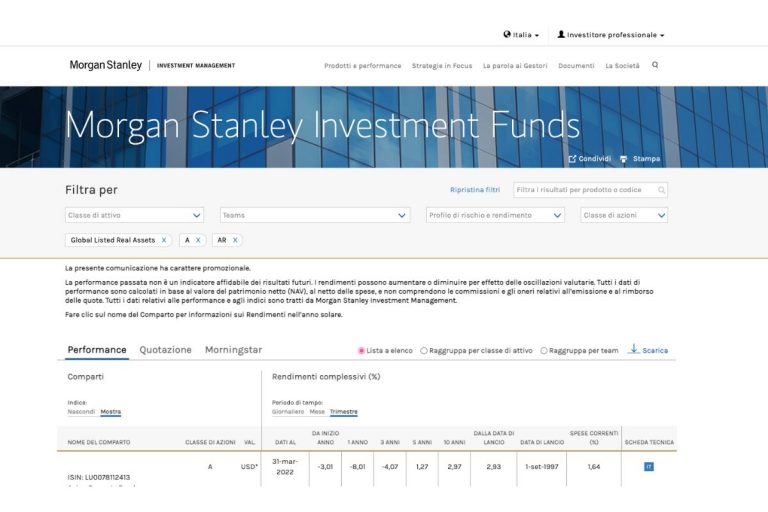Viewport: 768px width, 512px height.
Task: Click the Da inizio anno column header
Action: click(x=325, y=438)
